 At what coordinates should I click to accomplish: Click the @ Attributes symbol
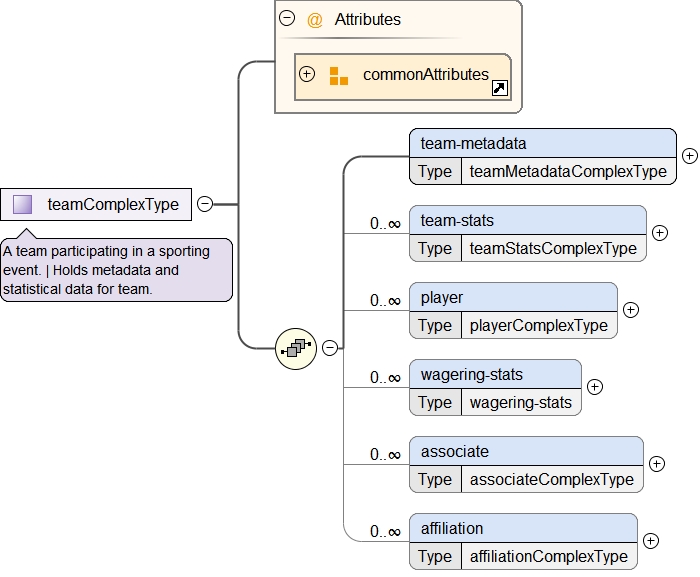(x=315, y=19)
